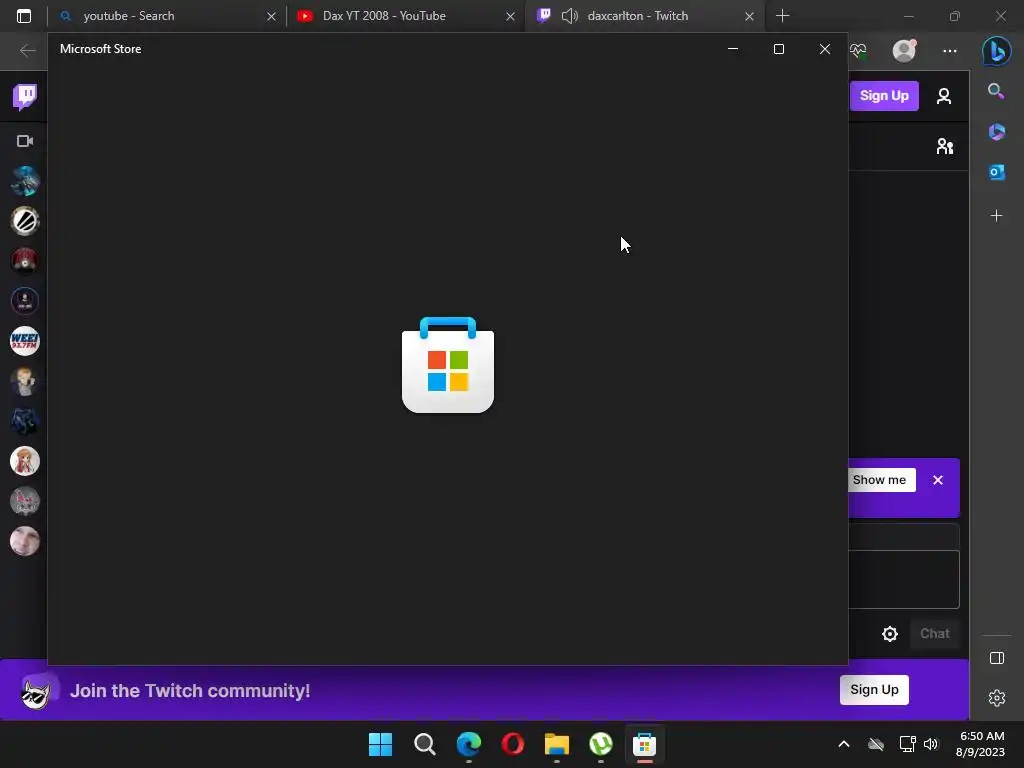Close the youtube - Search tab
This screenshot has height=768, width=1024.
pyautogui.click(x=271, y=16)
